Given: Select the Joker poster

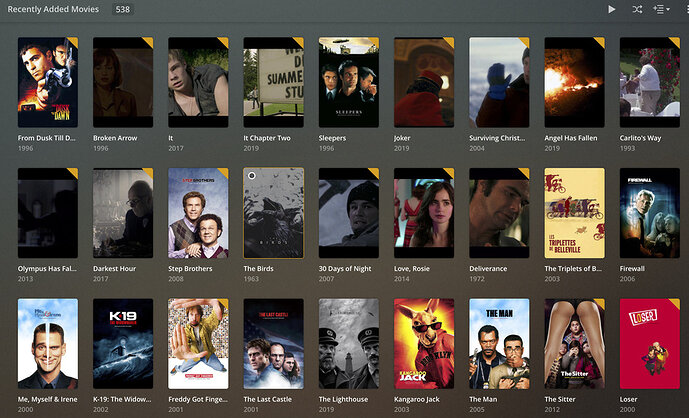Looking at the screenshot, I should [424, 82].
